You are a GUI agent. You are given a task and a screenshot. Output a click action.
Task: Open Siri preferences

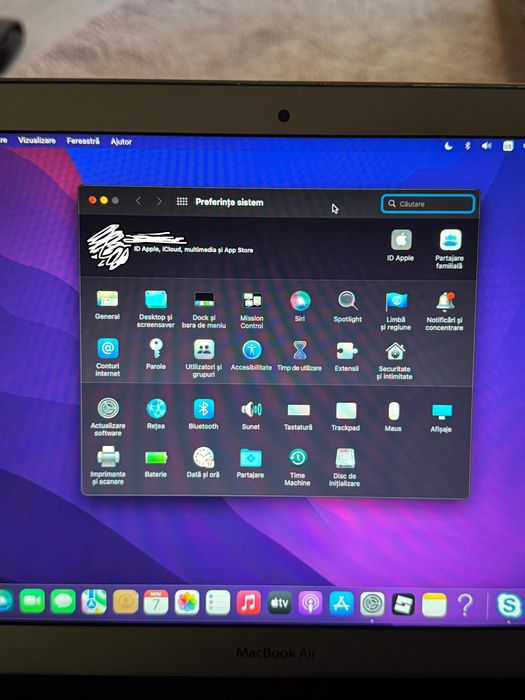300,305
